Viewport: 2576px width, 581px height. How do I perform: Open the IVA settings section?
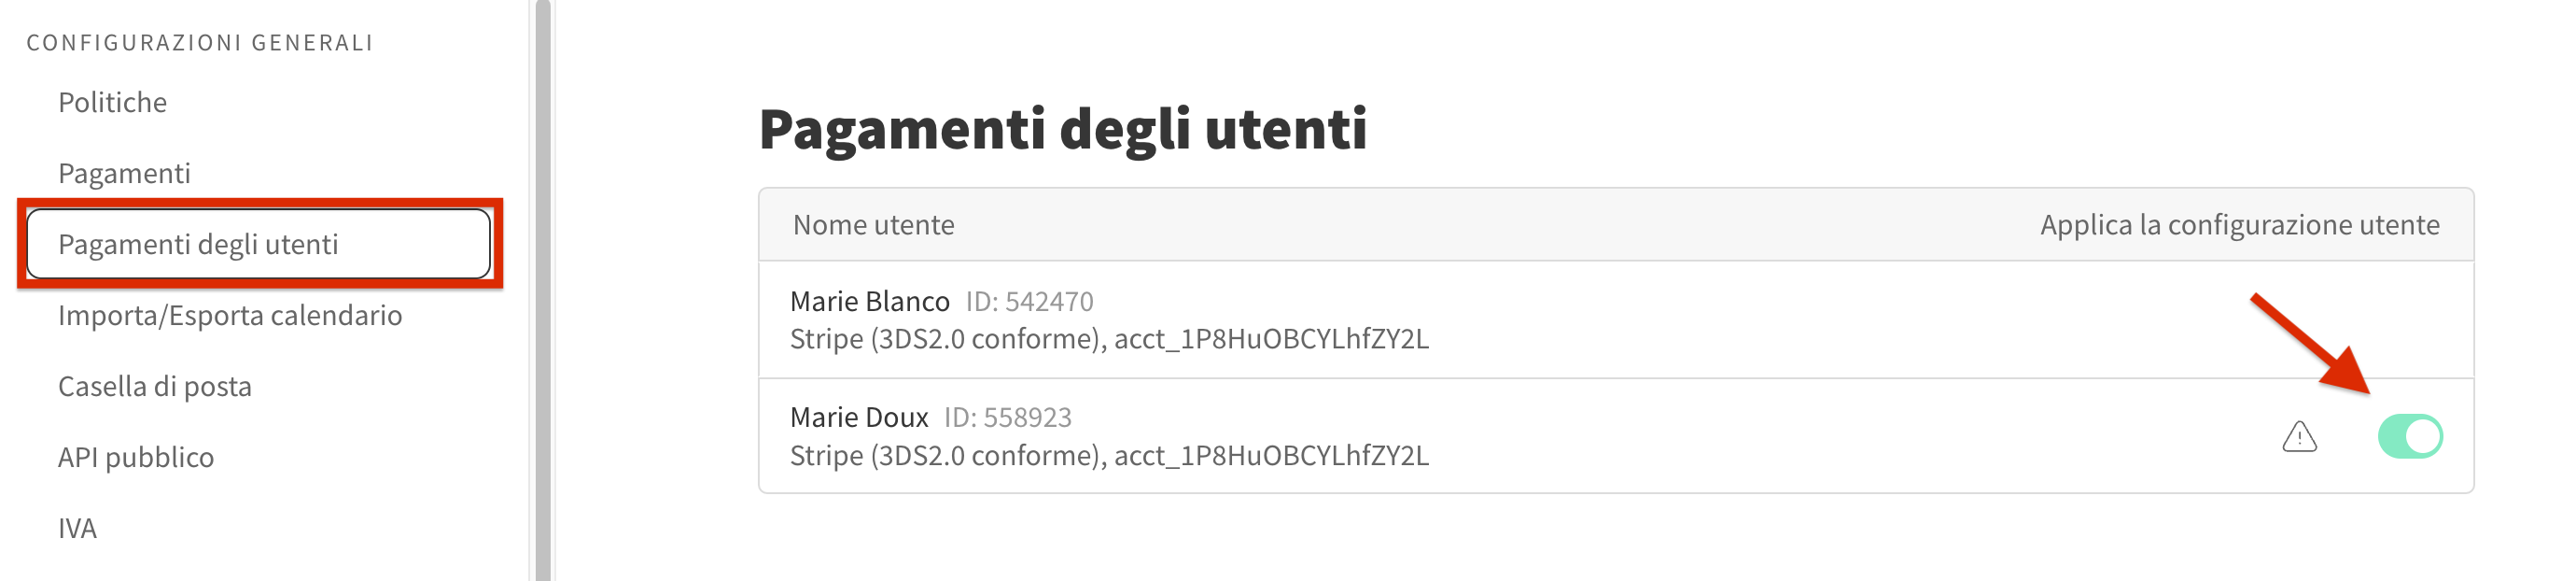[x=78, y=528]
